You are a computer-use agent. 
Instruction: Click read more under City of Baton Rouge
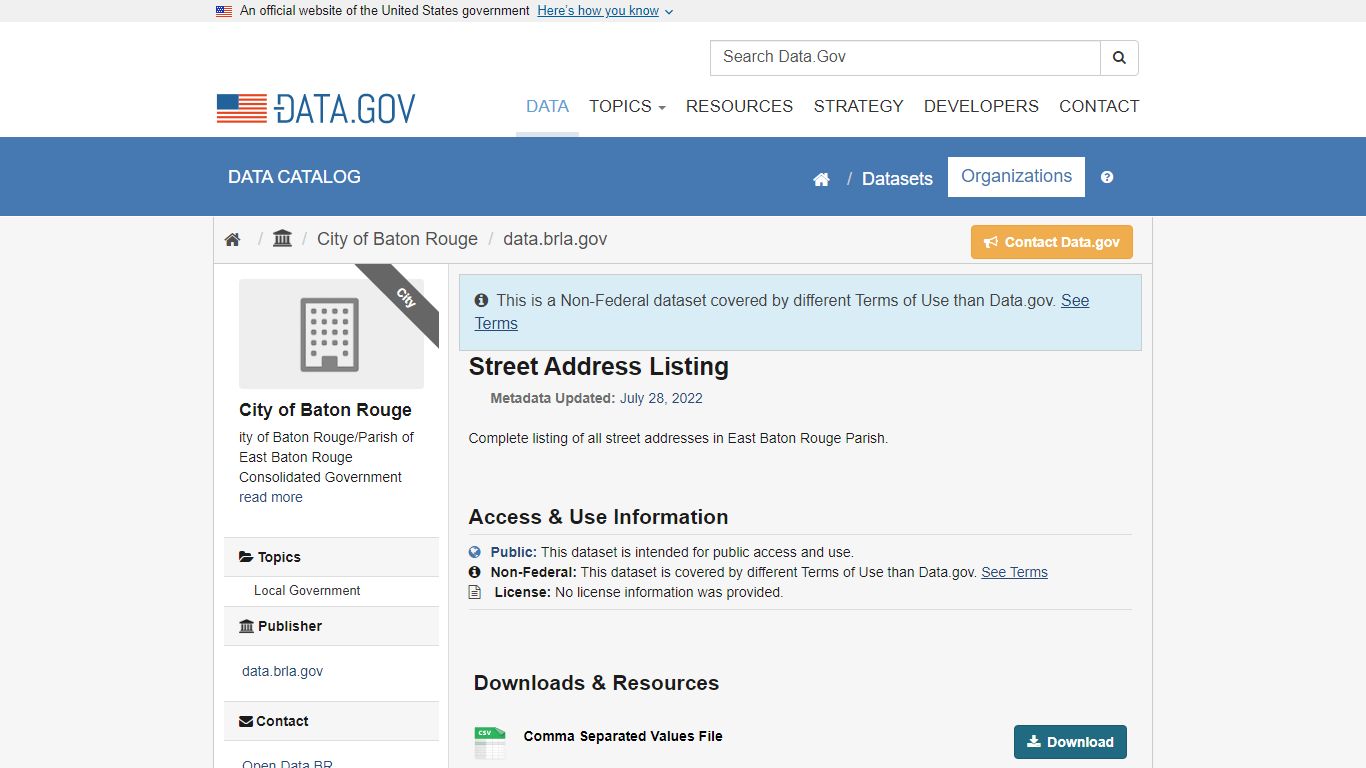270,497
